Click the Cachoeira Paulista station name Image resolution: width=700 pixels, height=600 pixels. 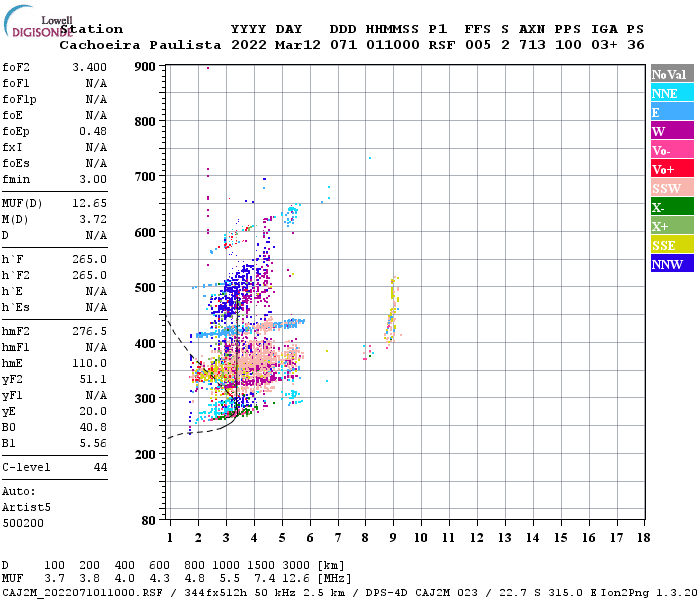click(140, 45)
